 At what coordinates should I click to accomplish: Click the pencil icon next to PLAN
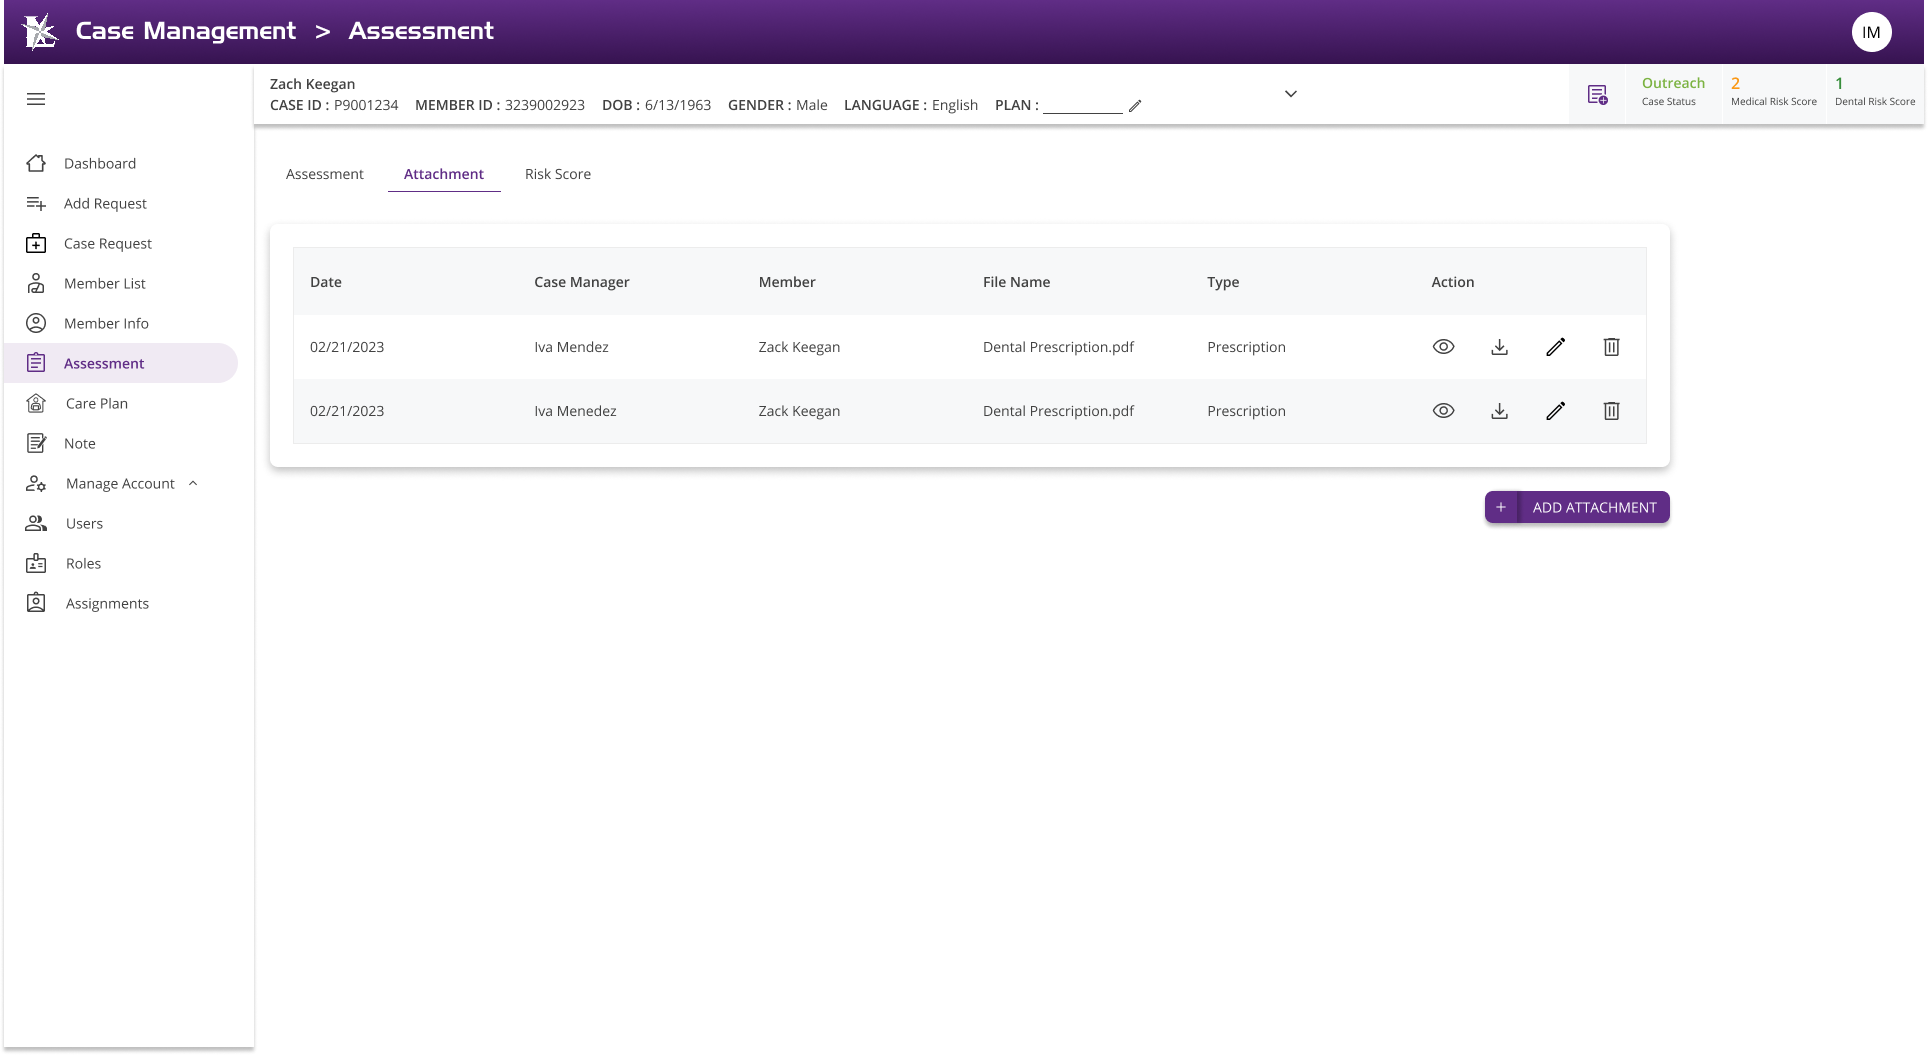(x=1135, y=106)
